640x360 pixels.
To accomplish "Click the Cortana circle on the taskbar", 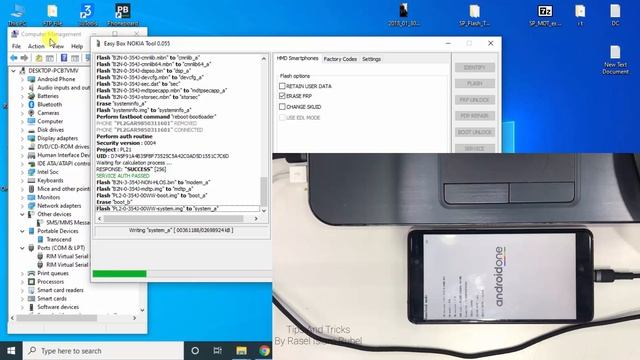I will click(195, 351).
